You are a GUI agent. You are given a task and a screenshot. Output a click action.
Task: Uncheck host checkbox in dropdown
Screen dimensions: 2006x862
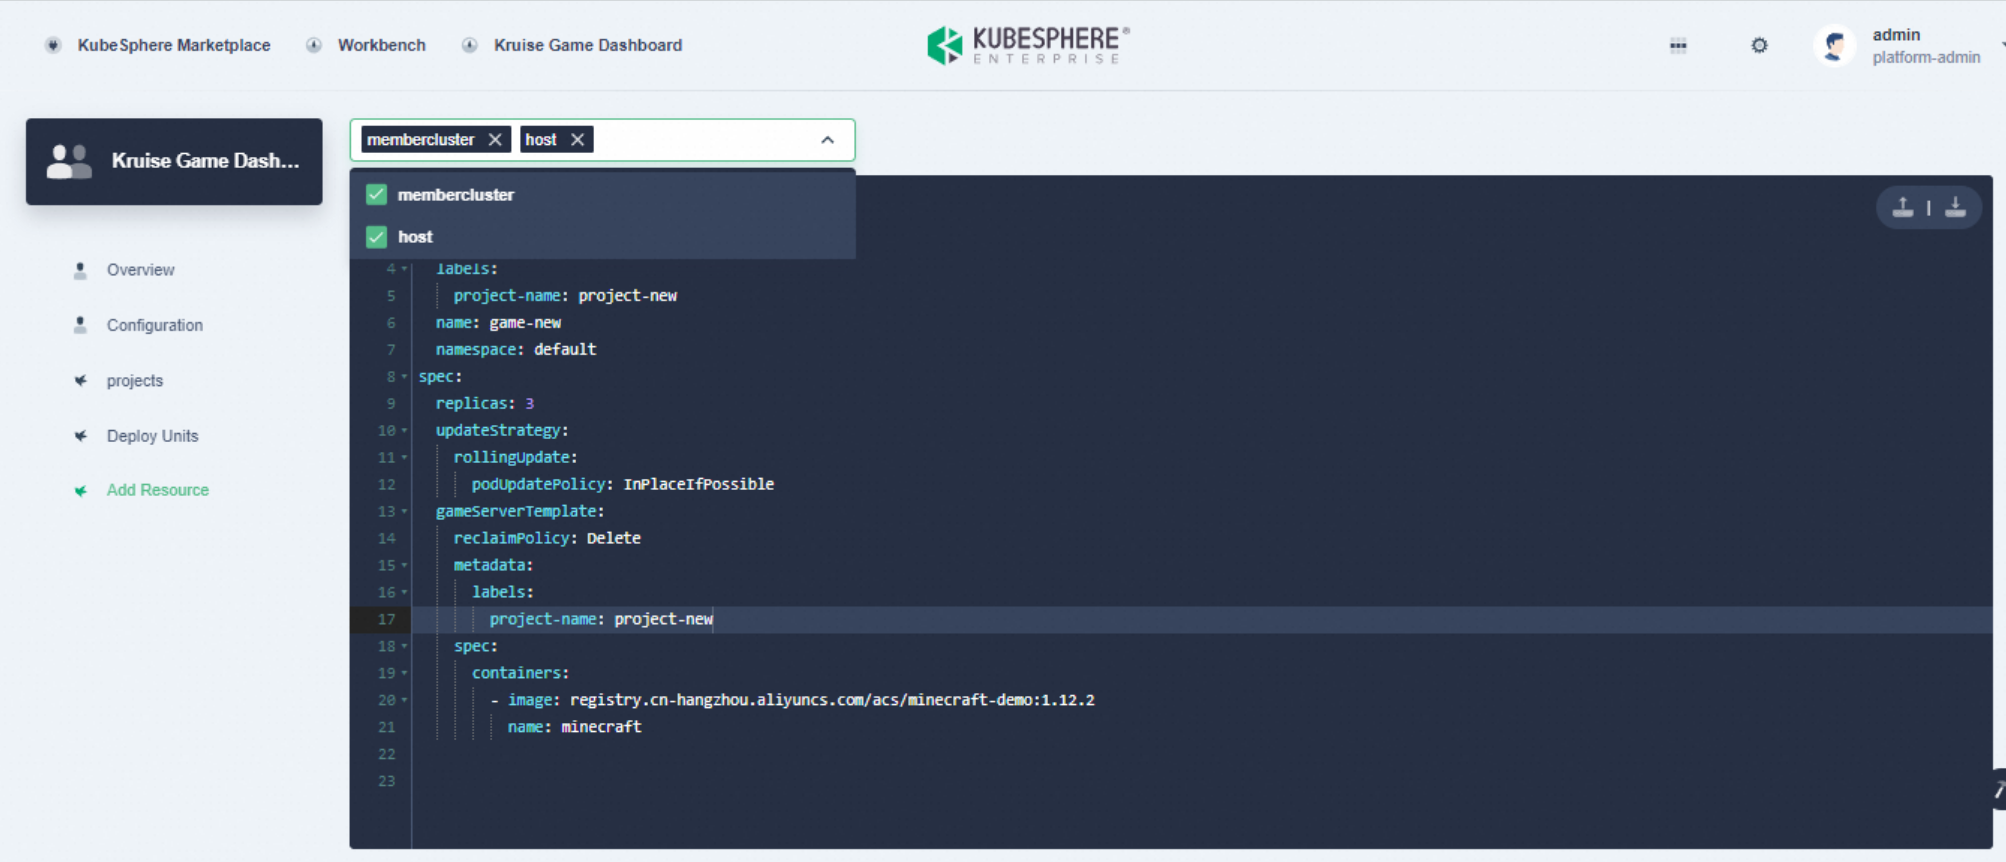377,237
